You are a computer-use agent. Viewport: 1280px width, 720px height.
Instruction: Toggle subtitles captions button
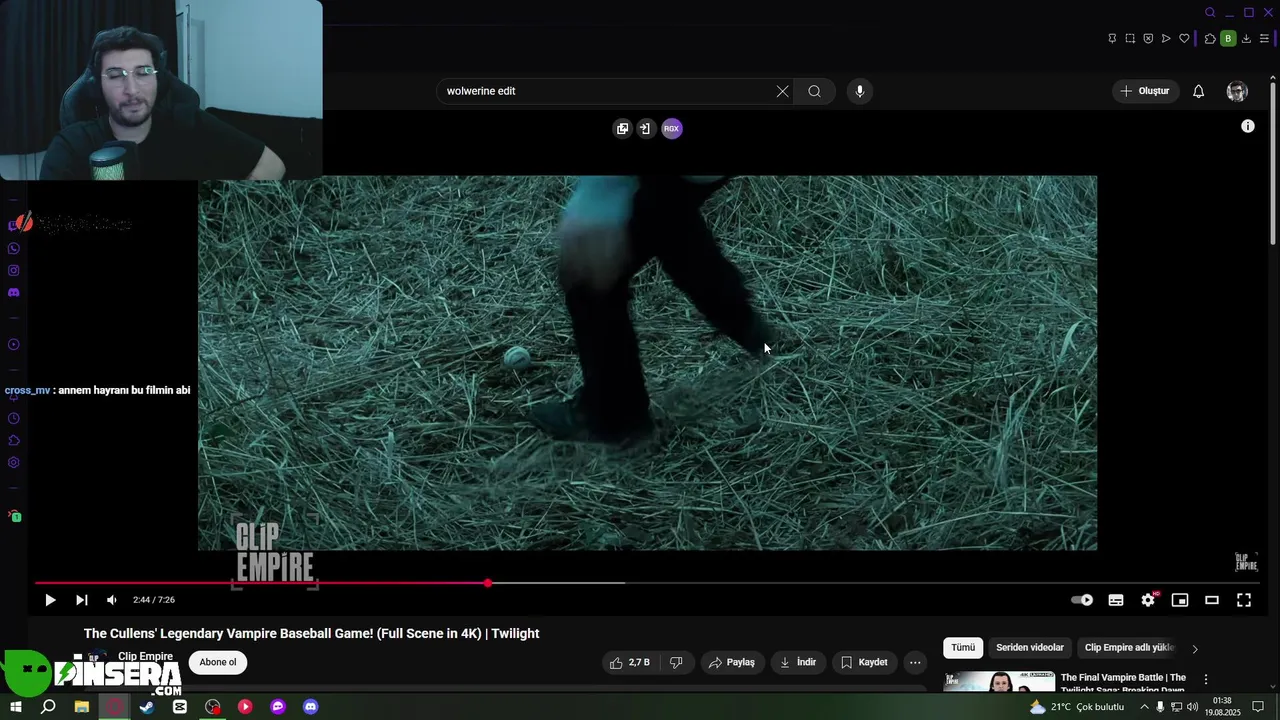pos(1116,600)
